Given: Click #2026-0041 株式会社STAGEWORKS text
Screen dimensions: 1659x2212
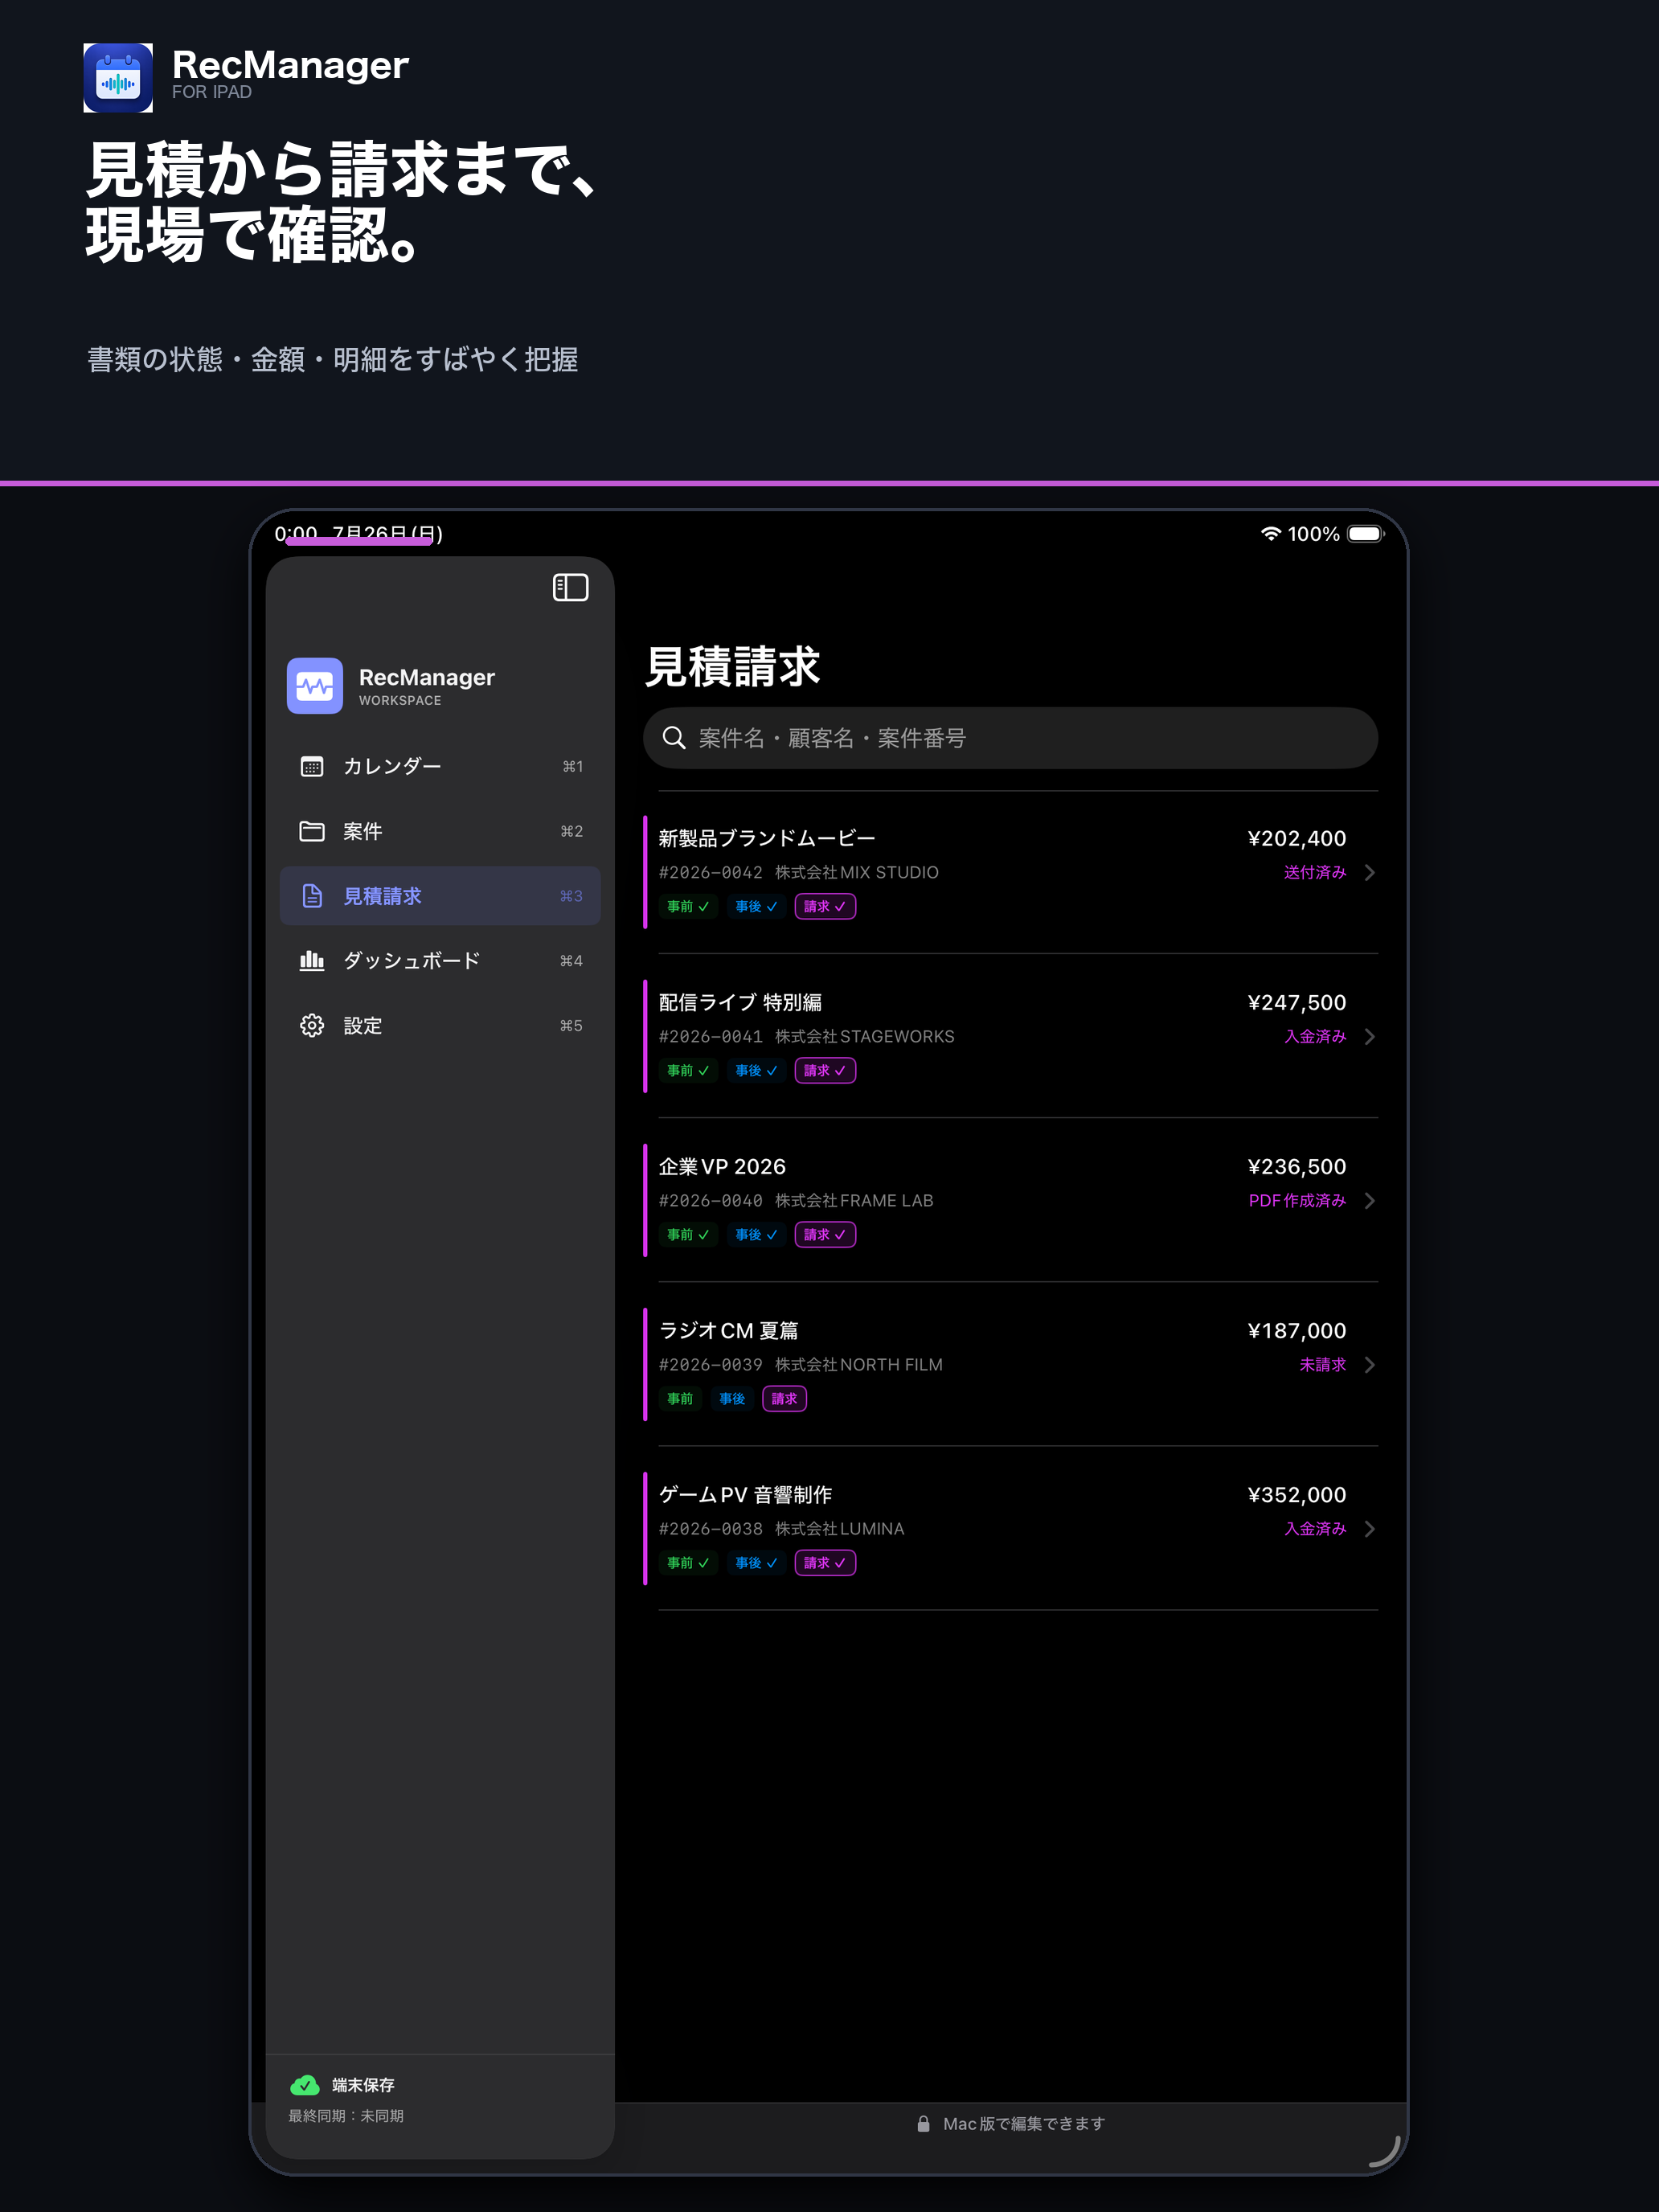Looking at the screenshot, I should click(806, 1036).
